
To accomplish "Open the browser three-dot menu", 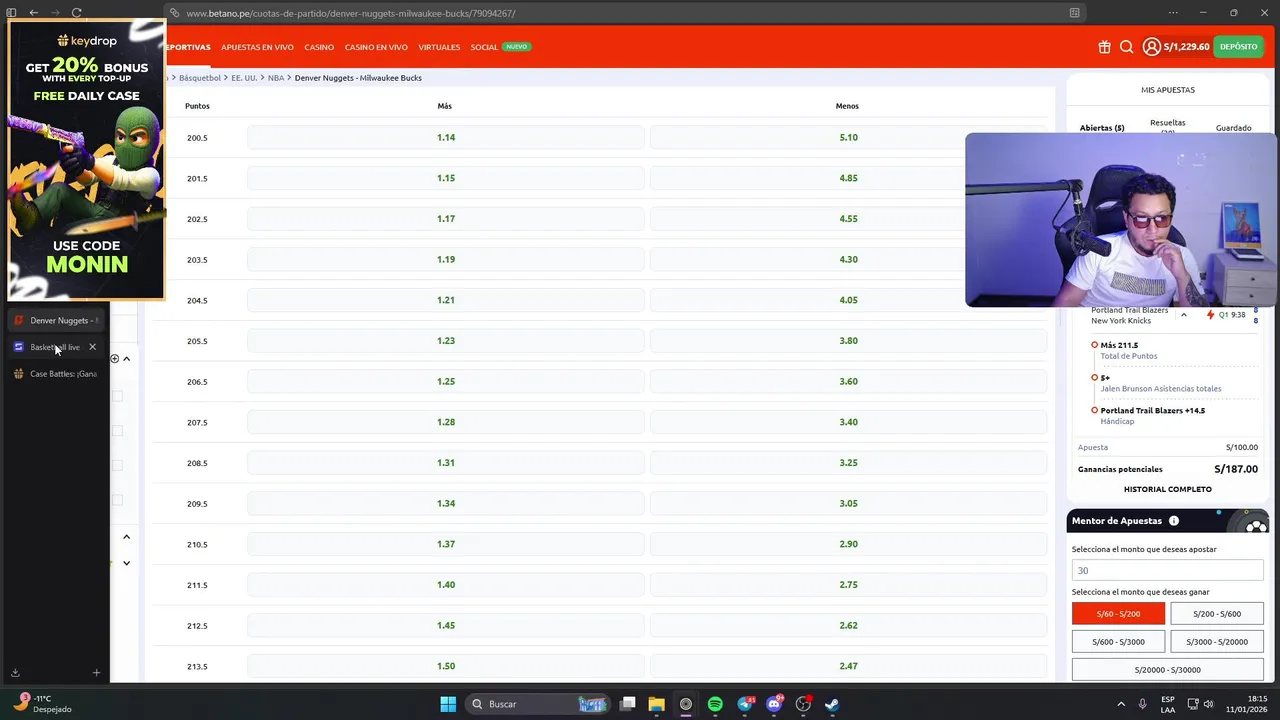I will (1173, 13).
